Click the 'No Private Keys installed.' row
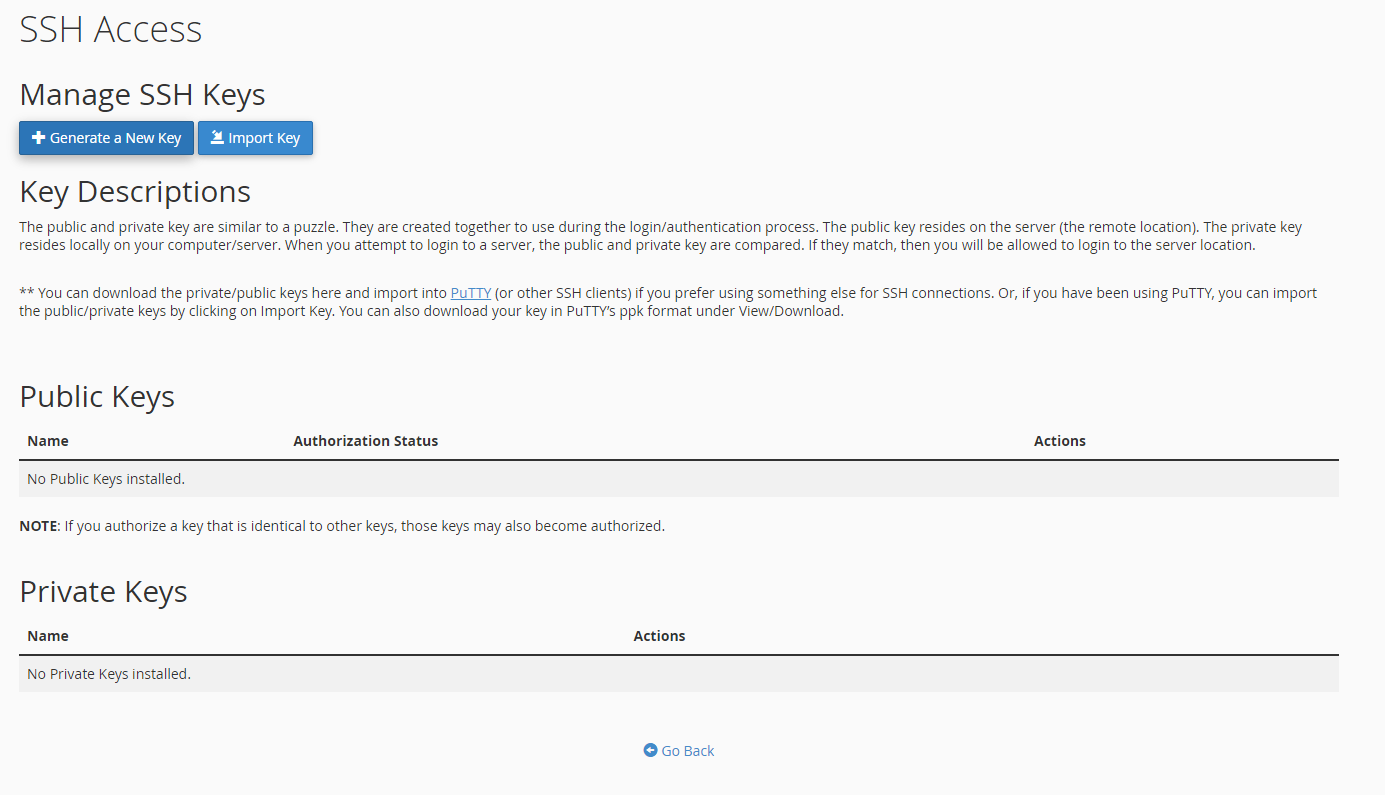1385x795 pixels. (679, 674)
